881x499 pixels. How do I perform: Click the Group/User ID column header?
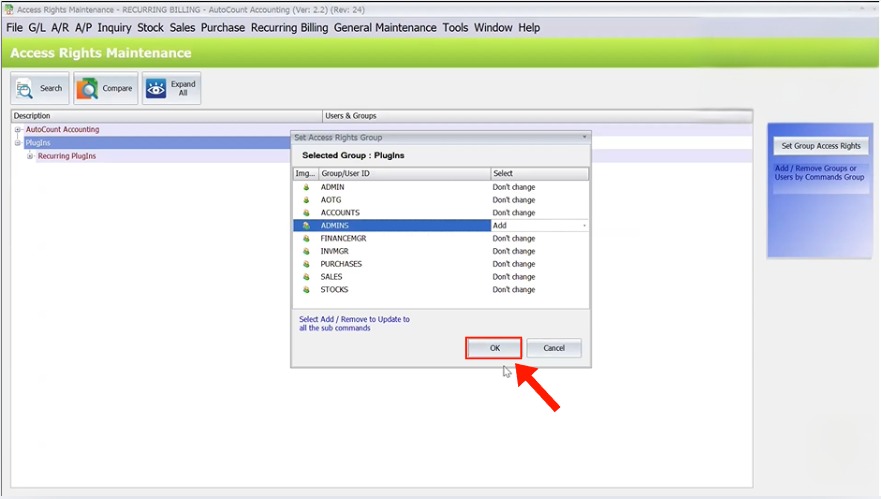coord(405,174)
